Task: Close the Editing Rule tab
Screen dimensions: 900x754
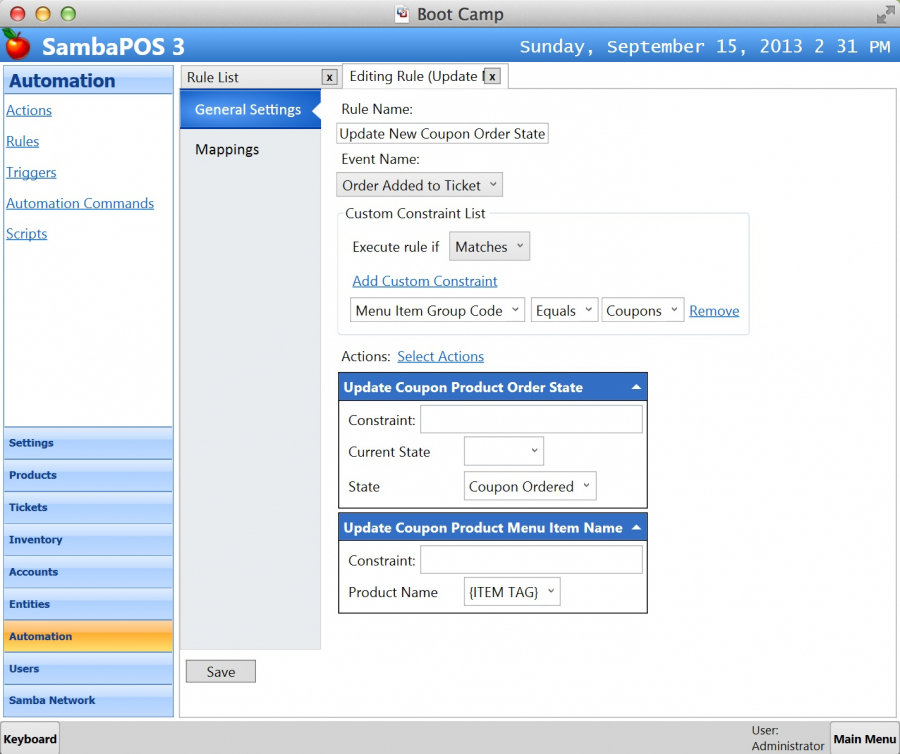Action: pos(492,77)
